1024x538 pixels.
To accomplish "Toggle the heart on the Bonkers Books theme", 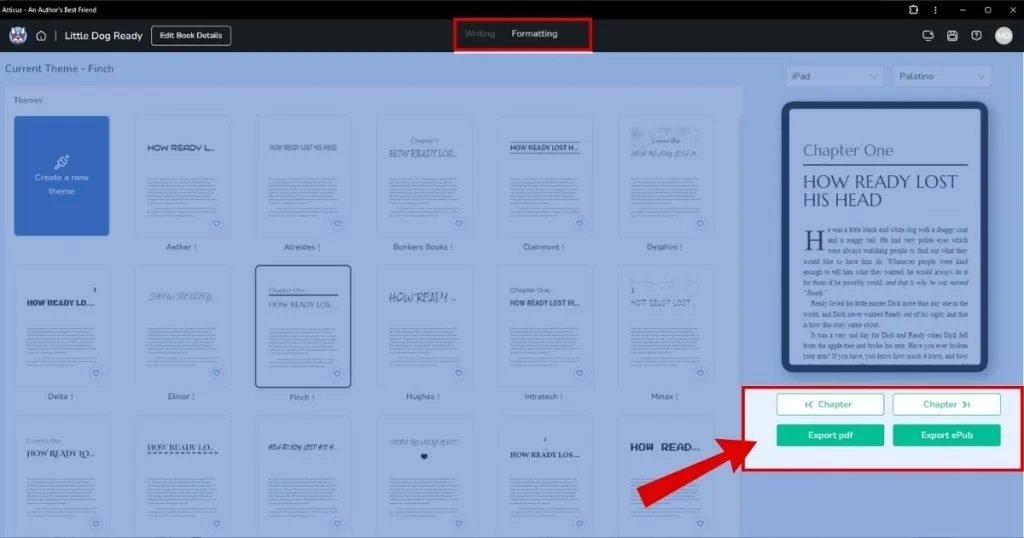I will tap(458, 223).
